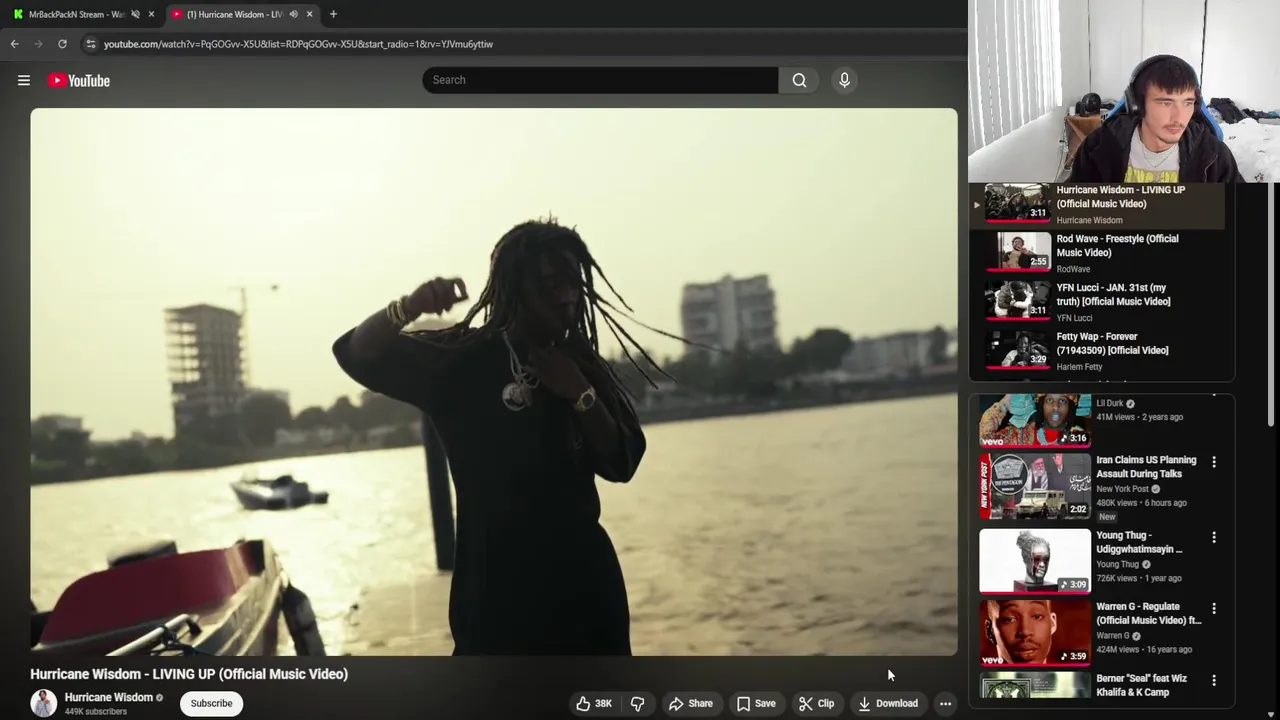Close the Hurricane Wisdom YouTube tab
This screenshot has height=720, width=1280.
(x=309, y=14)
